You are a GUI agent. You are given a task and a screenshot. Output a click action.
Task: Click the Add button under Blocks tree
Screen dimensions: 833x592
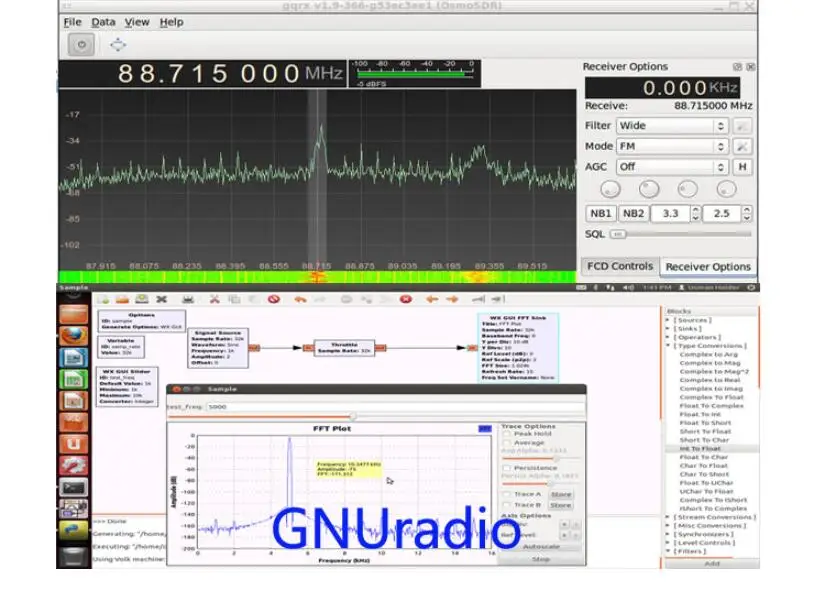(x=711, y=563)
